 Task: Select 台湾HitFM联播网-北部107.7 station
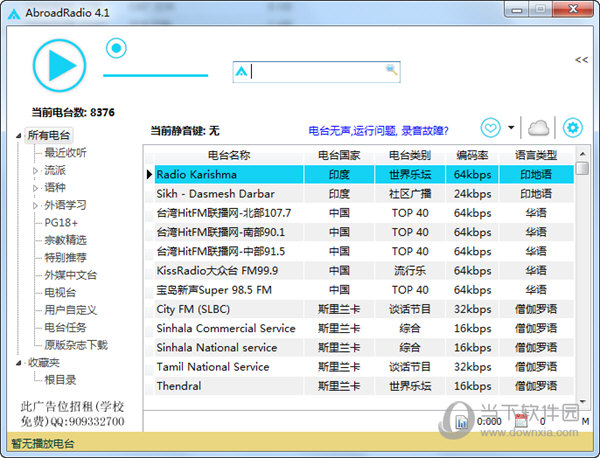[360, 213]
